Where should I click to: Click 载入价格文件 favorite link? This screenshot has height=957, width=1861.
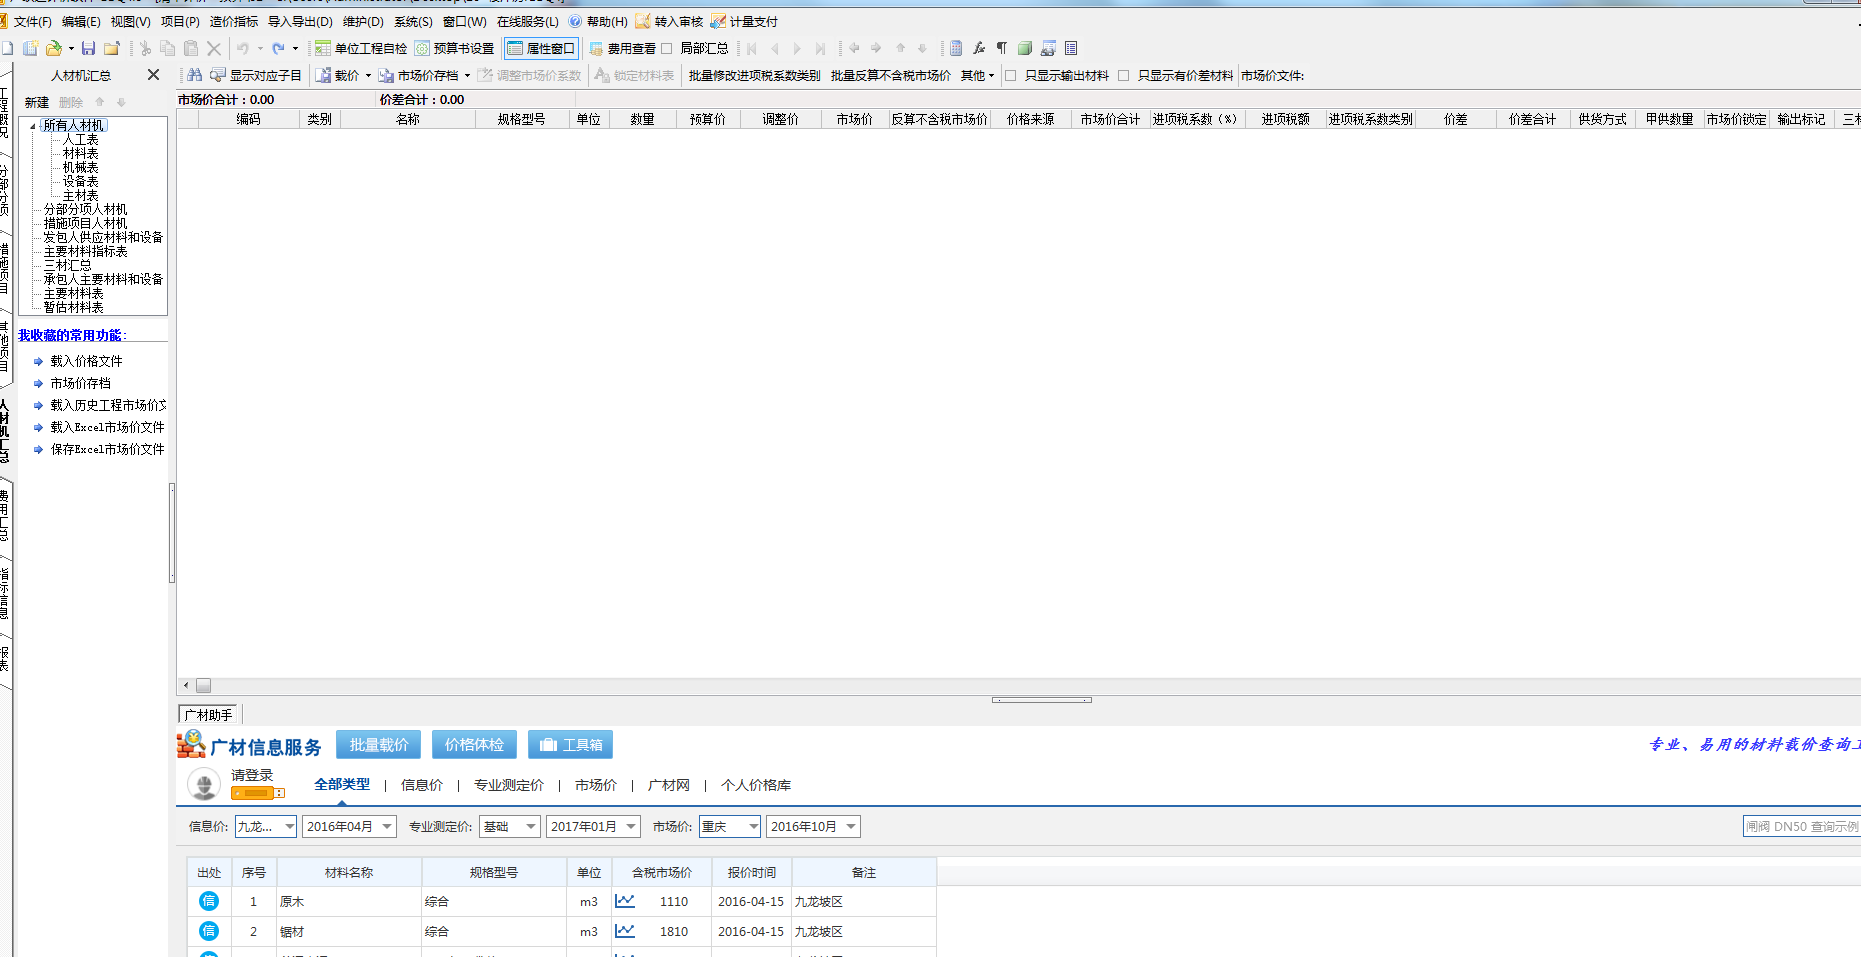pyautogui.click(x=86, y=361)
